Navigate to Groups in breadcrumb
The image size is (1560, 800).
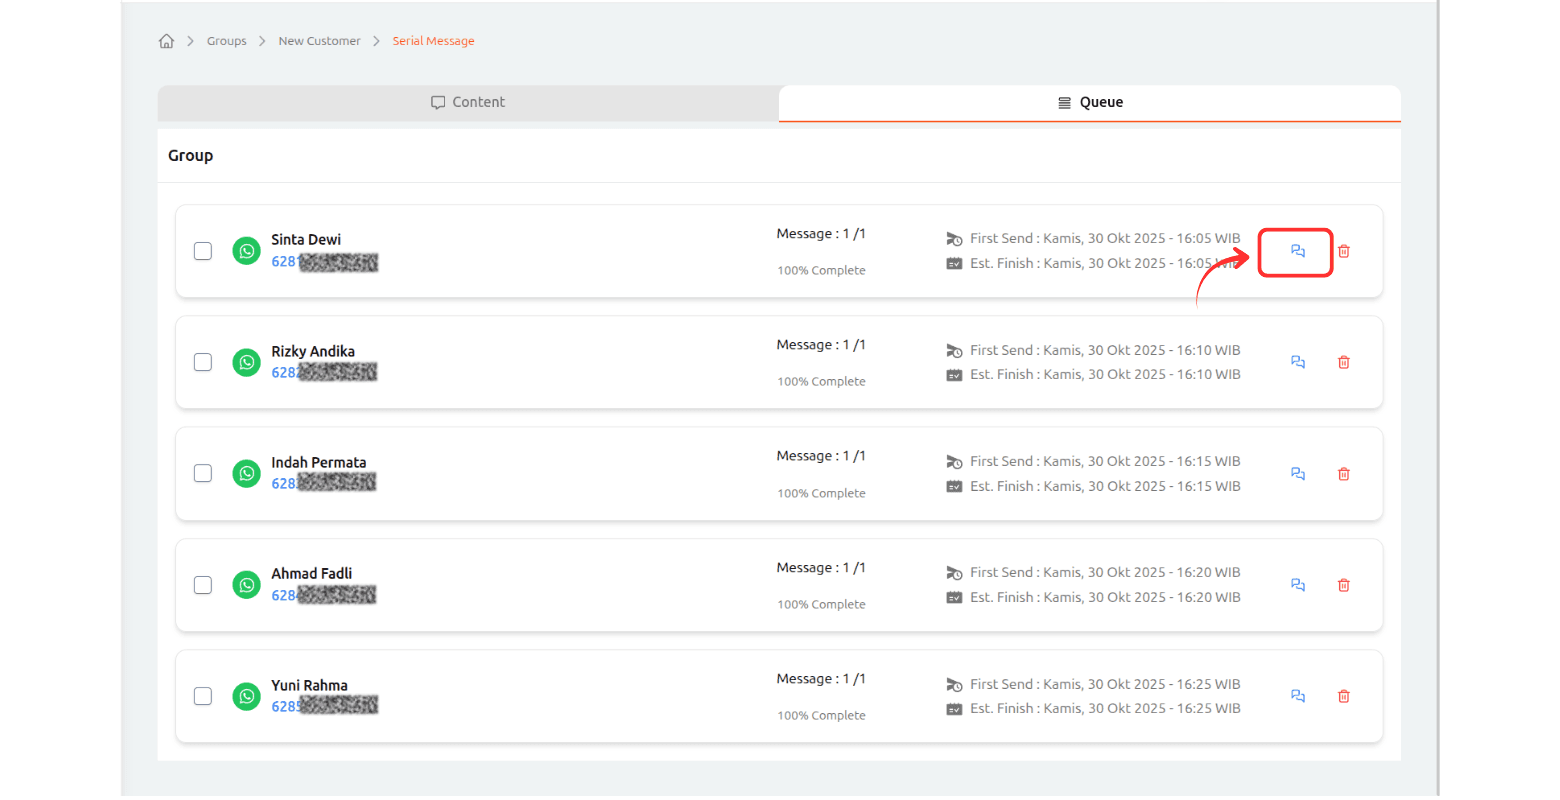click(x=226, y=41)
